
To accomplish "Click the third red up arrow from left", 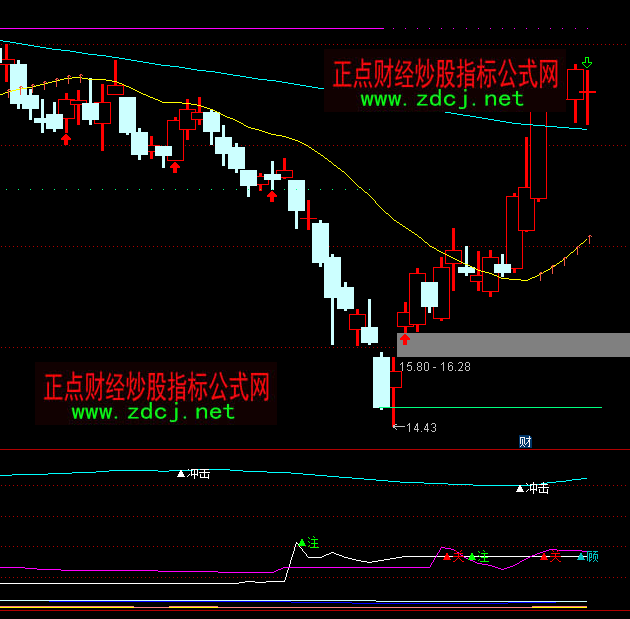I will [x=271, y=196].
